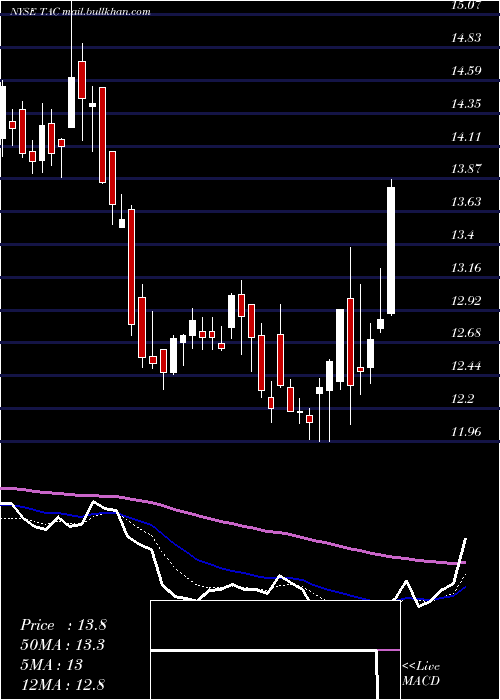Click the tall white last candlestick near 13.87
The image size is (500, 700).
pyautogui.click(x=391, y=250)
